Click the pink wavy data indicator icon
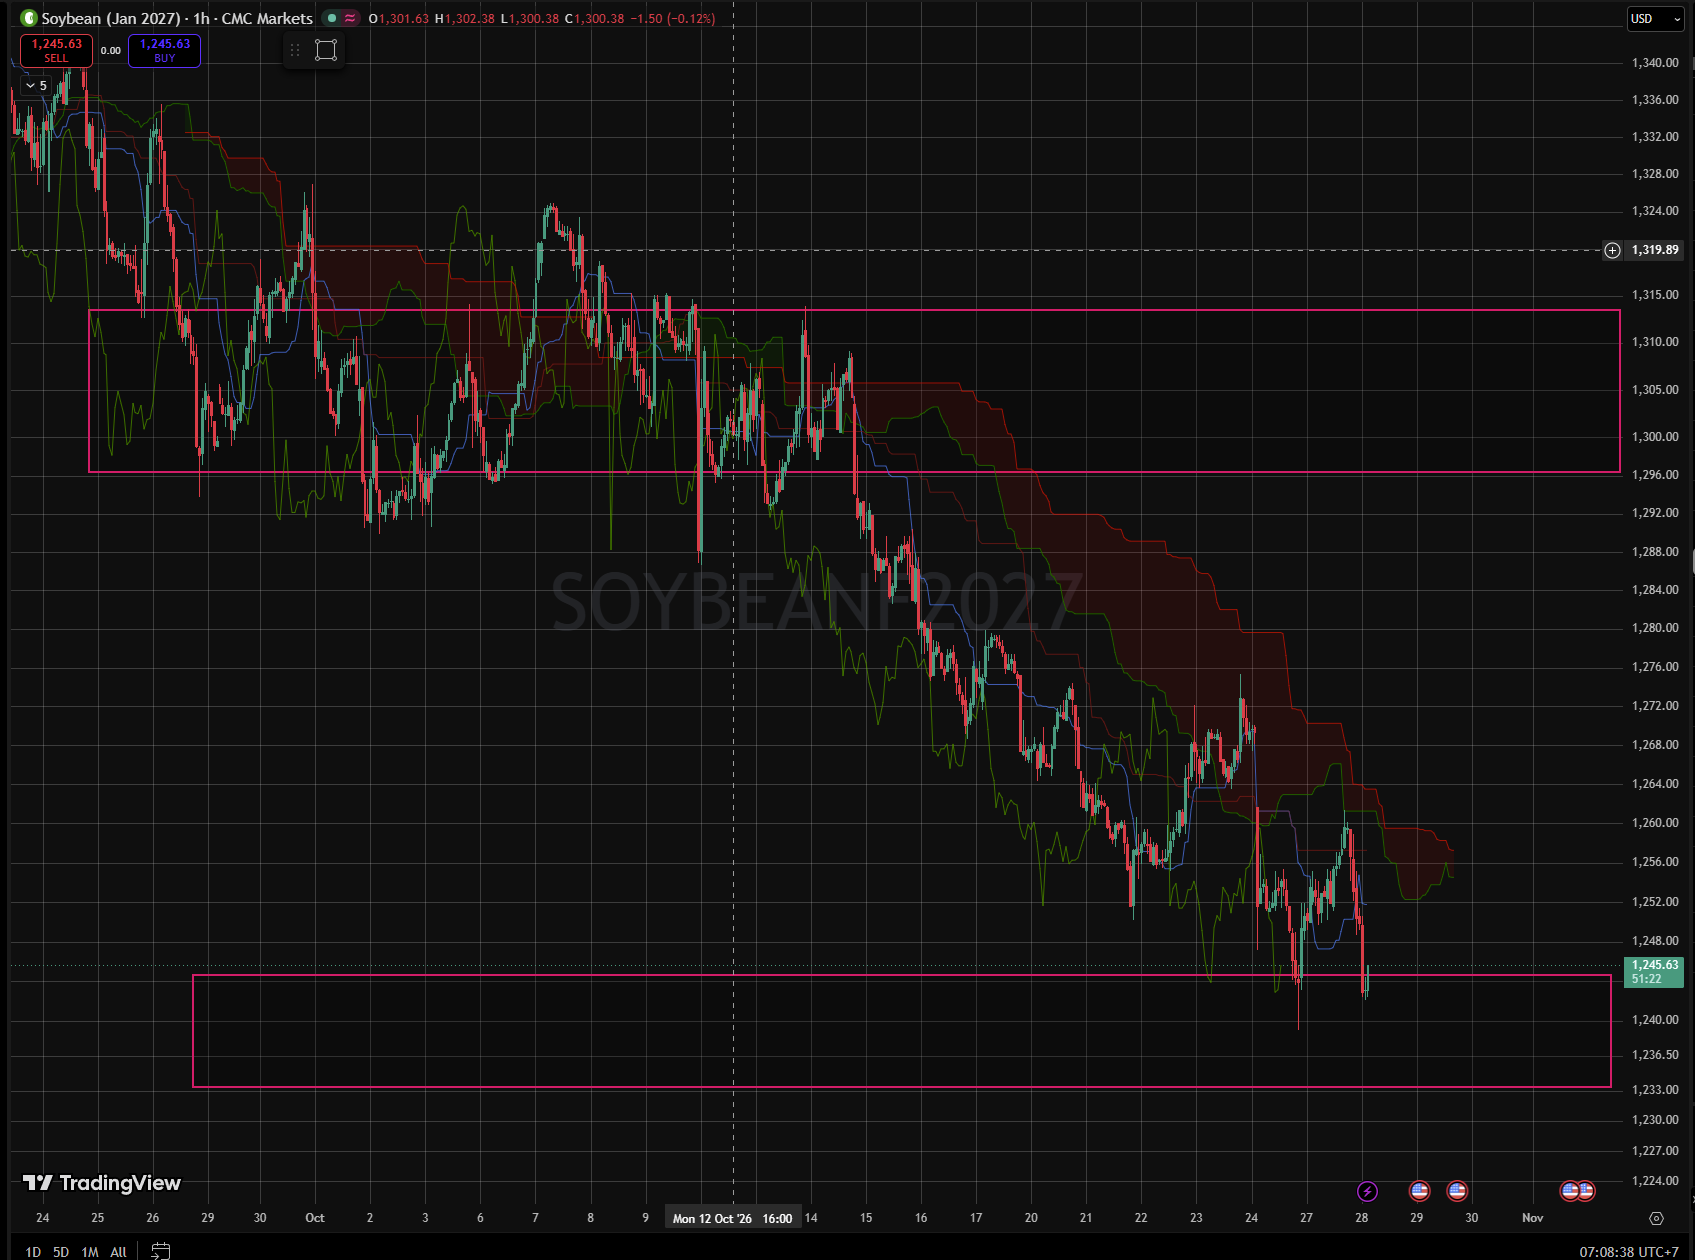 pyautogui.click(x=350, y=18)
